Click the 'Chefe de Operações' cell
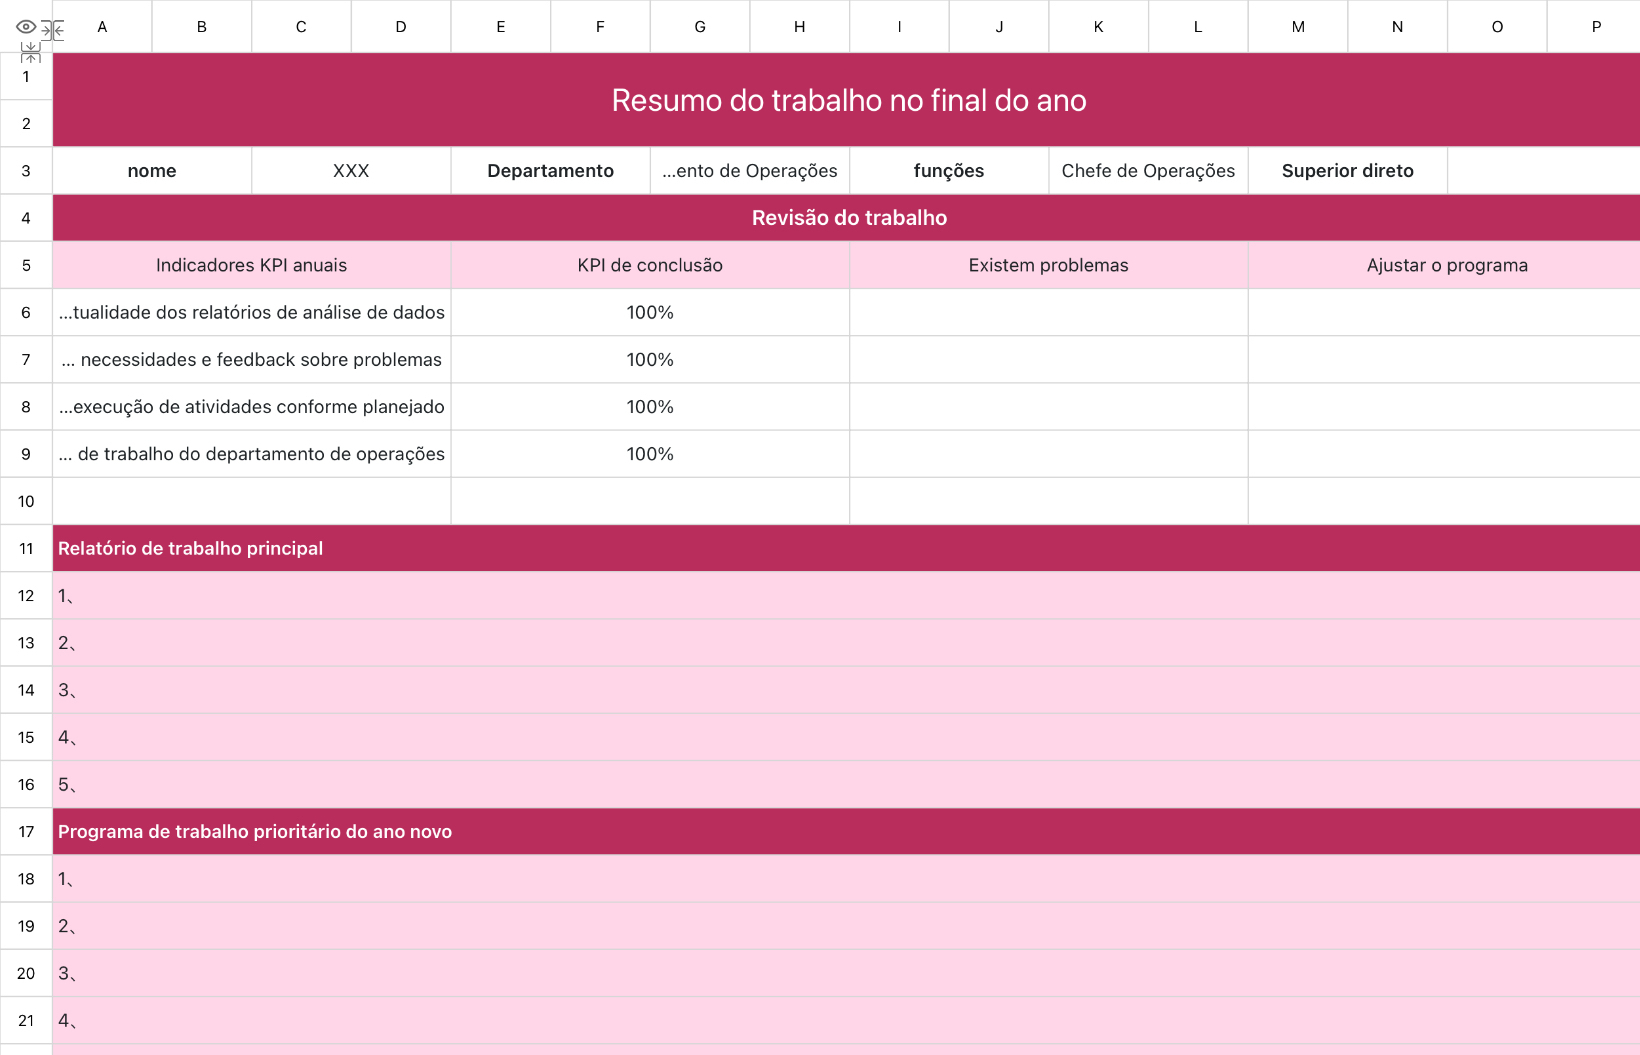 click(1148, 171)
